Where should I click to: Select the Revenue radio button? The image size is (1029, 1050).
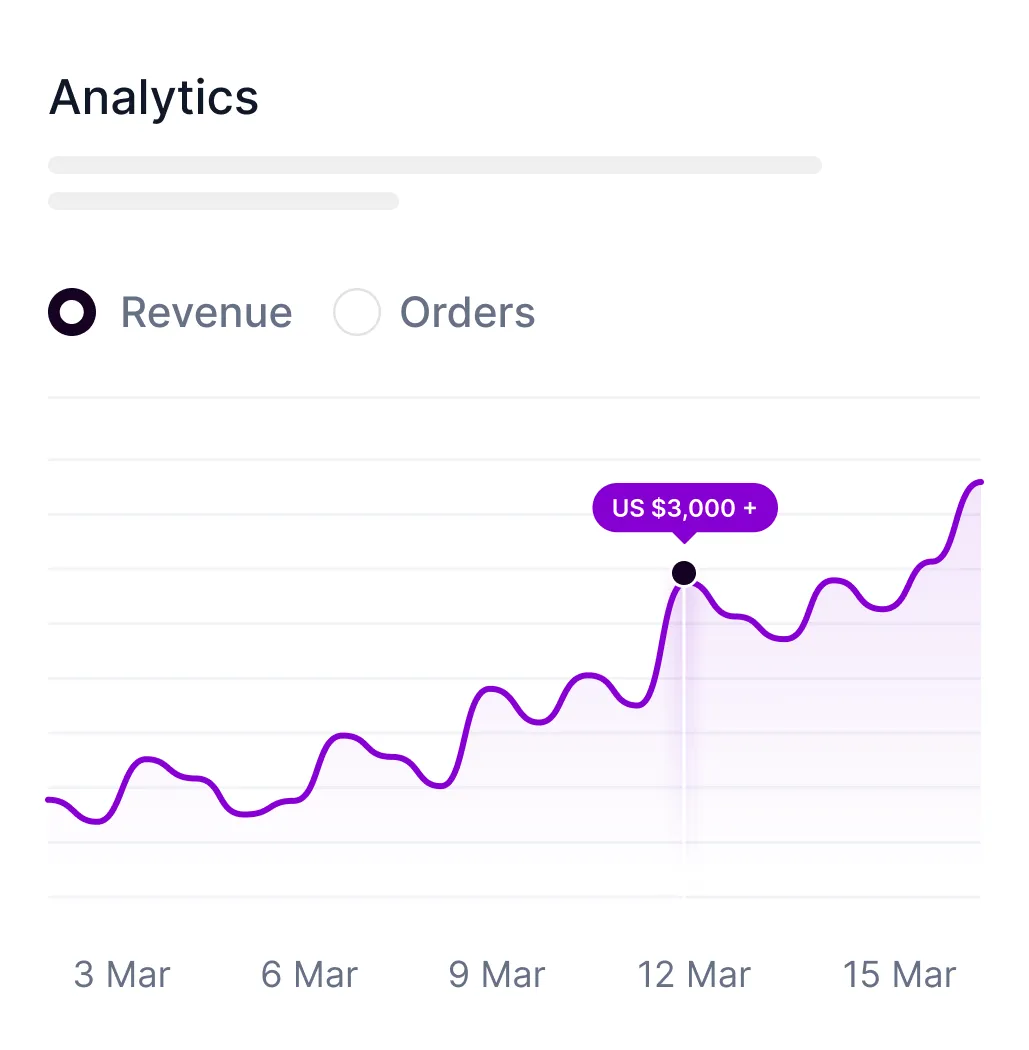point(72,312)
